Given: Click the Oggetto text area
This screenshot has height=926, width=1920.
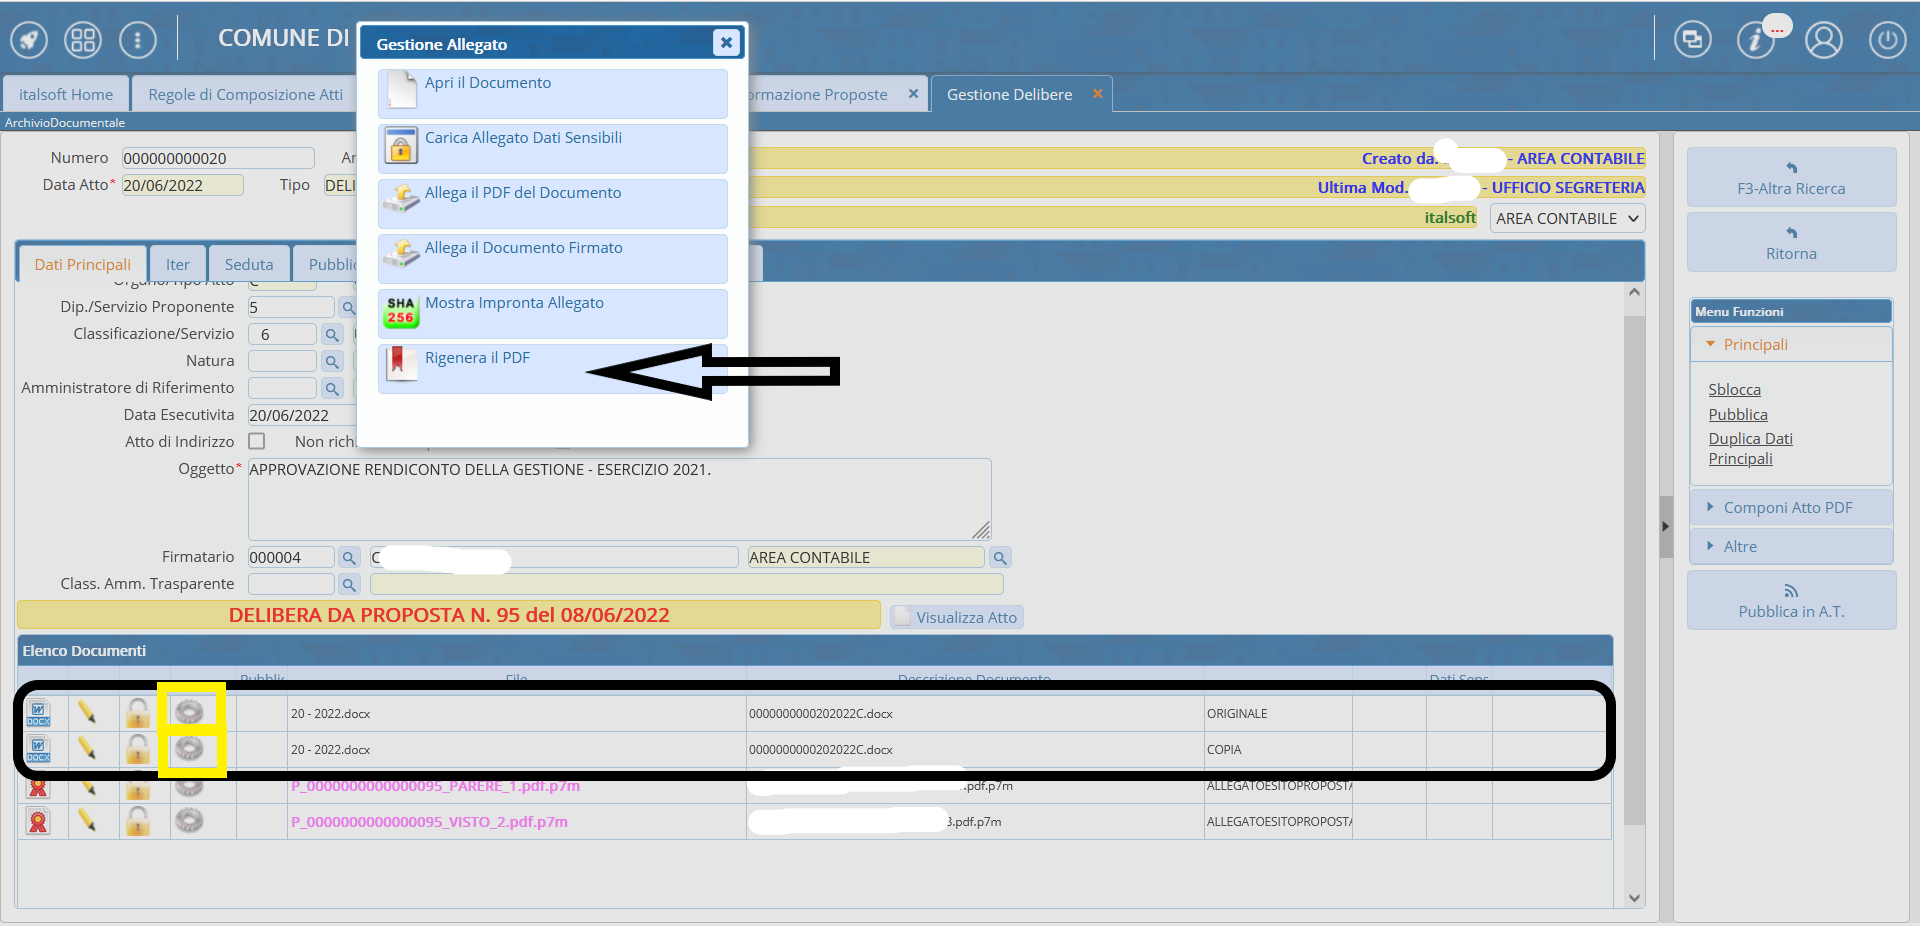Looking at the screenshot, I should 618,498.
